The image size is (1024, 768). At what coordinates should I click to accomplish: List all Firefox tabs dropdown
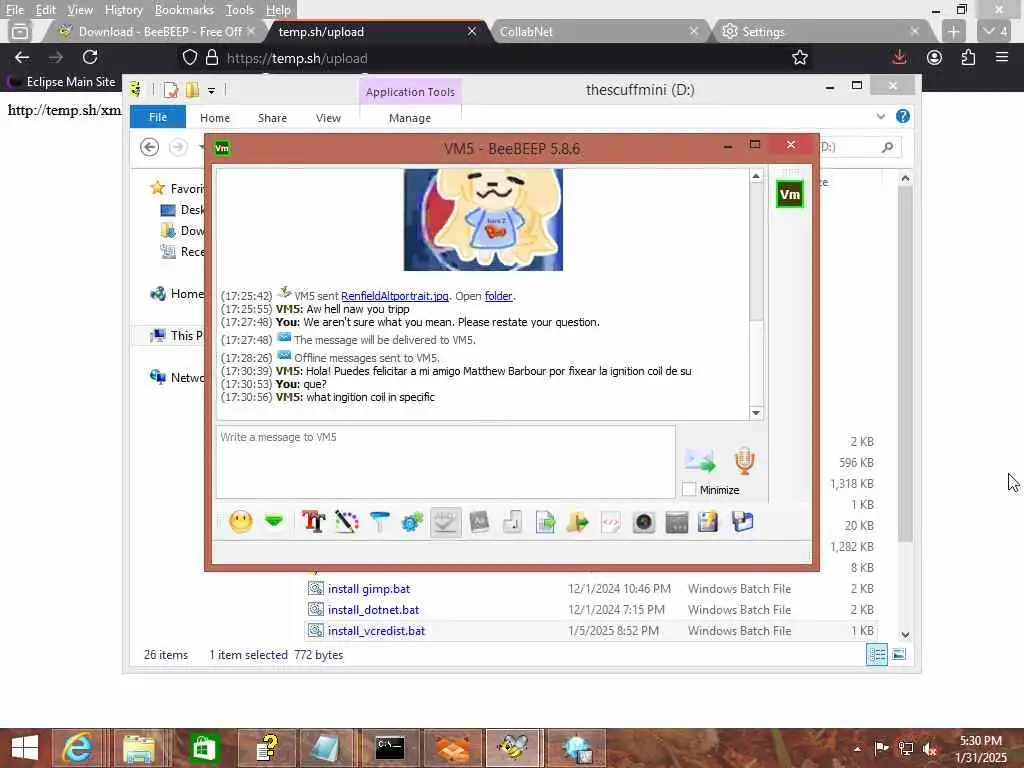(996, 31)
